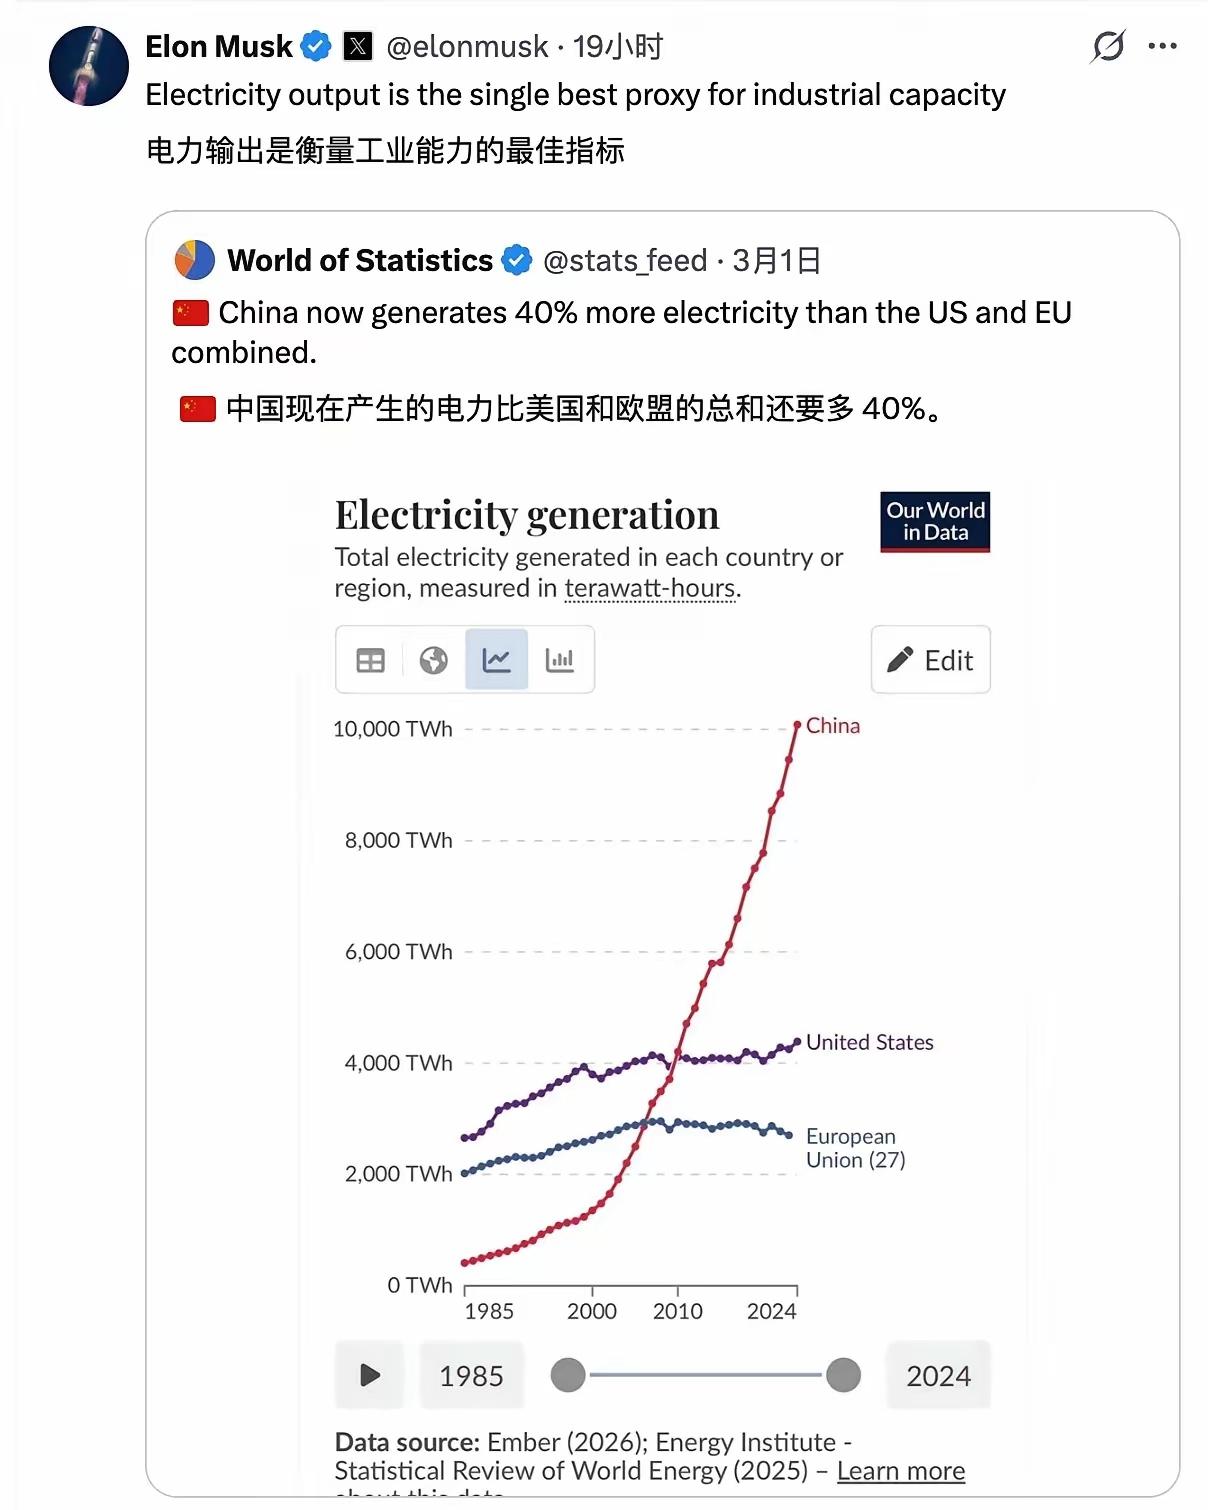Screen dimensions: 1208x1510
Task: Click the 2024 year button
Action: [938, 1375]
